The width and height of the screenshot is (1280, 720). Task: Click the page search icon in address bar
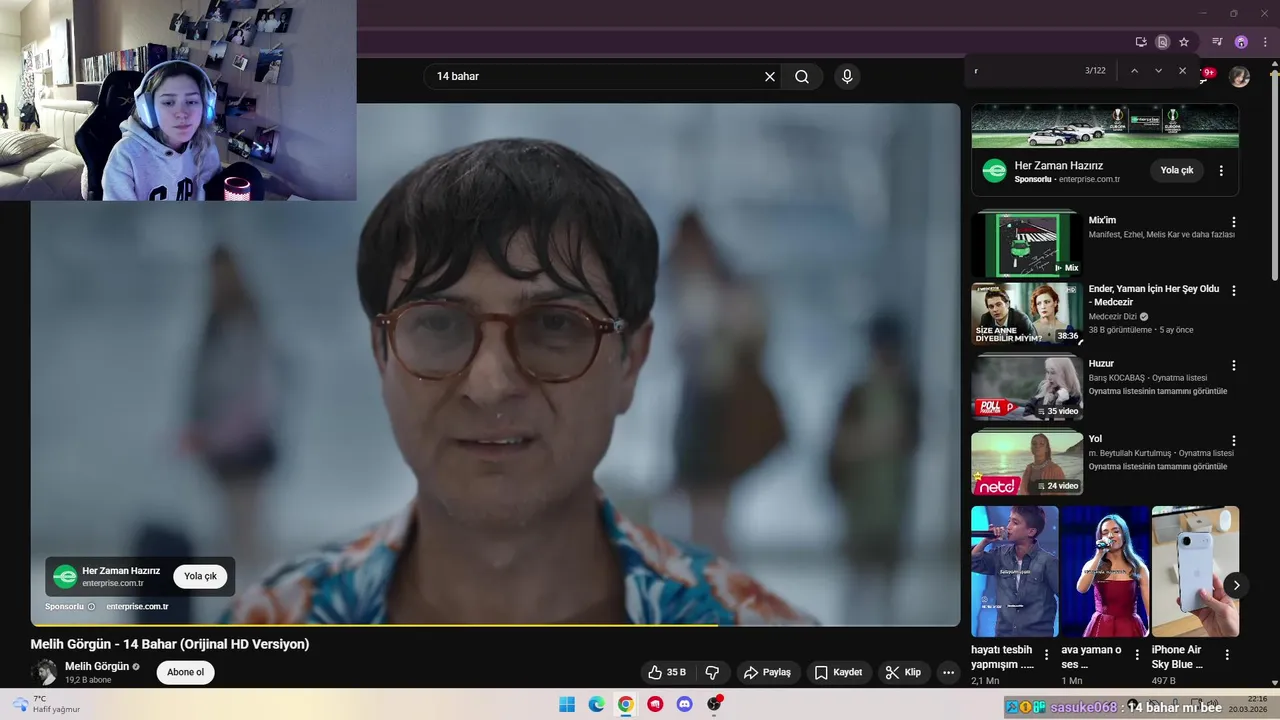1162,42
